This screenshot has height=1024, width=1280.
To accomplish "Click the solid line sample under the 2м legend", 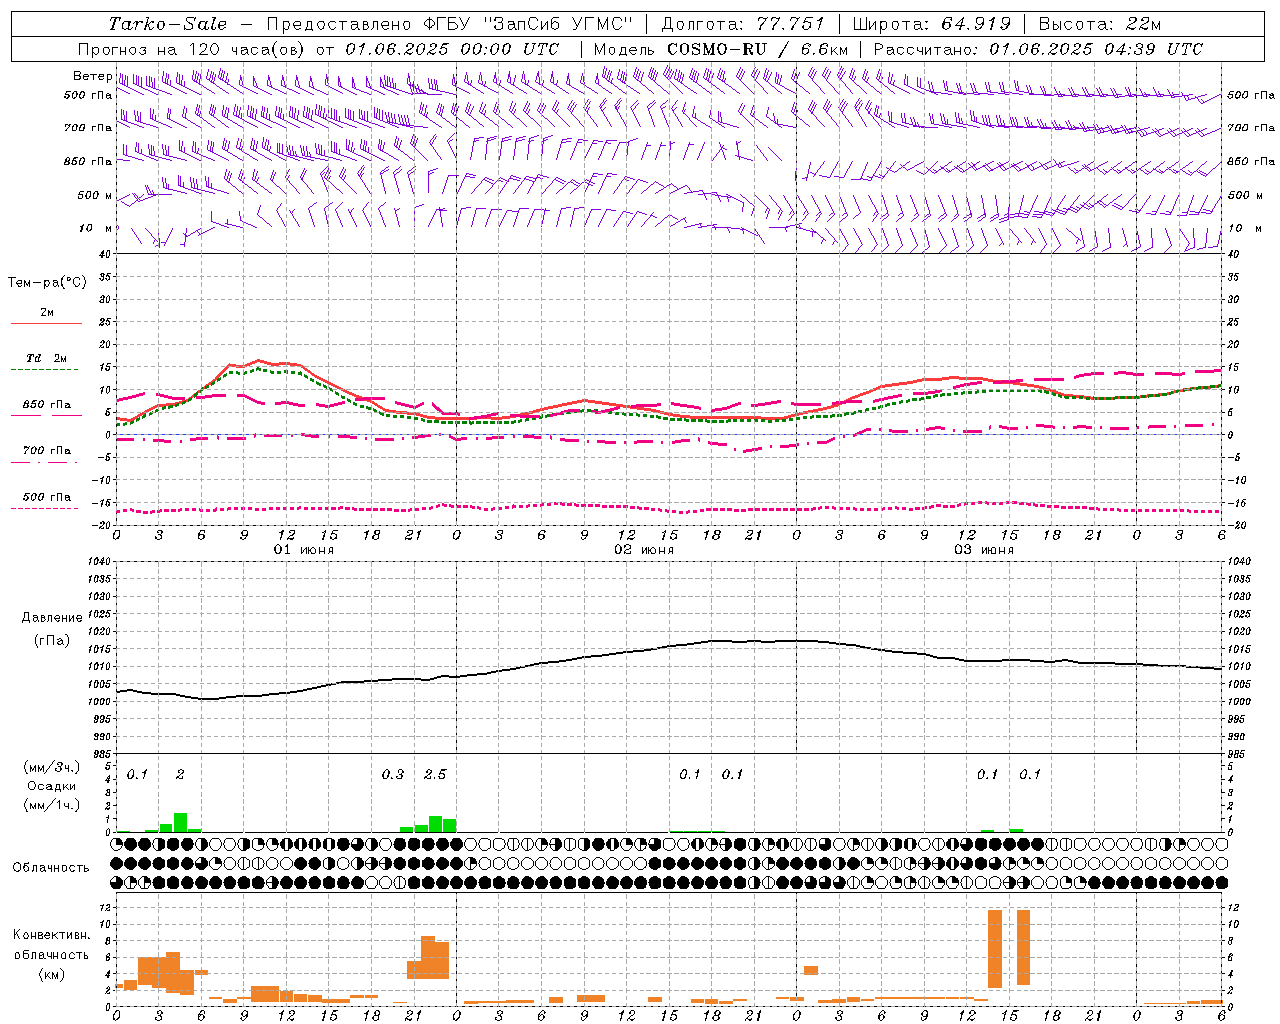I will point(46,324).
